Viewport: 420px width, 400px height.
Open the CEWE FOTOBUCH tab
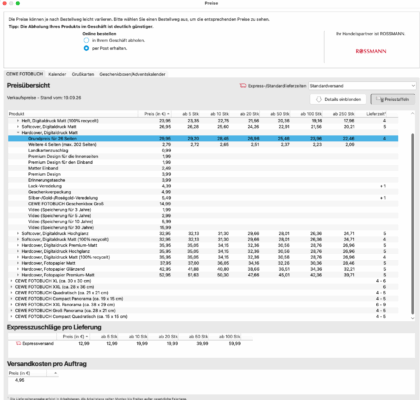pyautogui.click(x=25, y=74)
